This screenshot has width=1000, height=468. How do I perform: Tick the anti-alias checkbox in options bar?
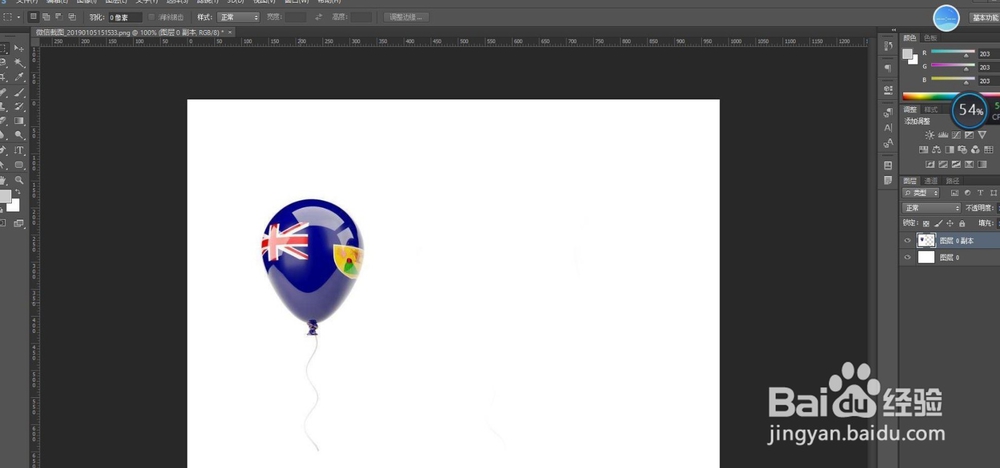[151, 17]
